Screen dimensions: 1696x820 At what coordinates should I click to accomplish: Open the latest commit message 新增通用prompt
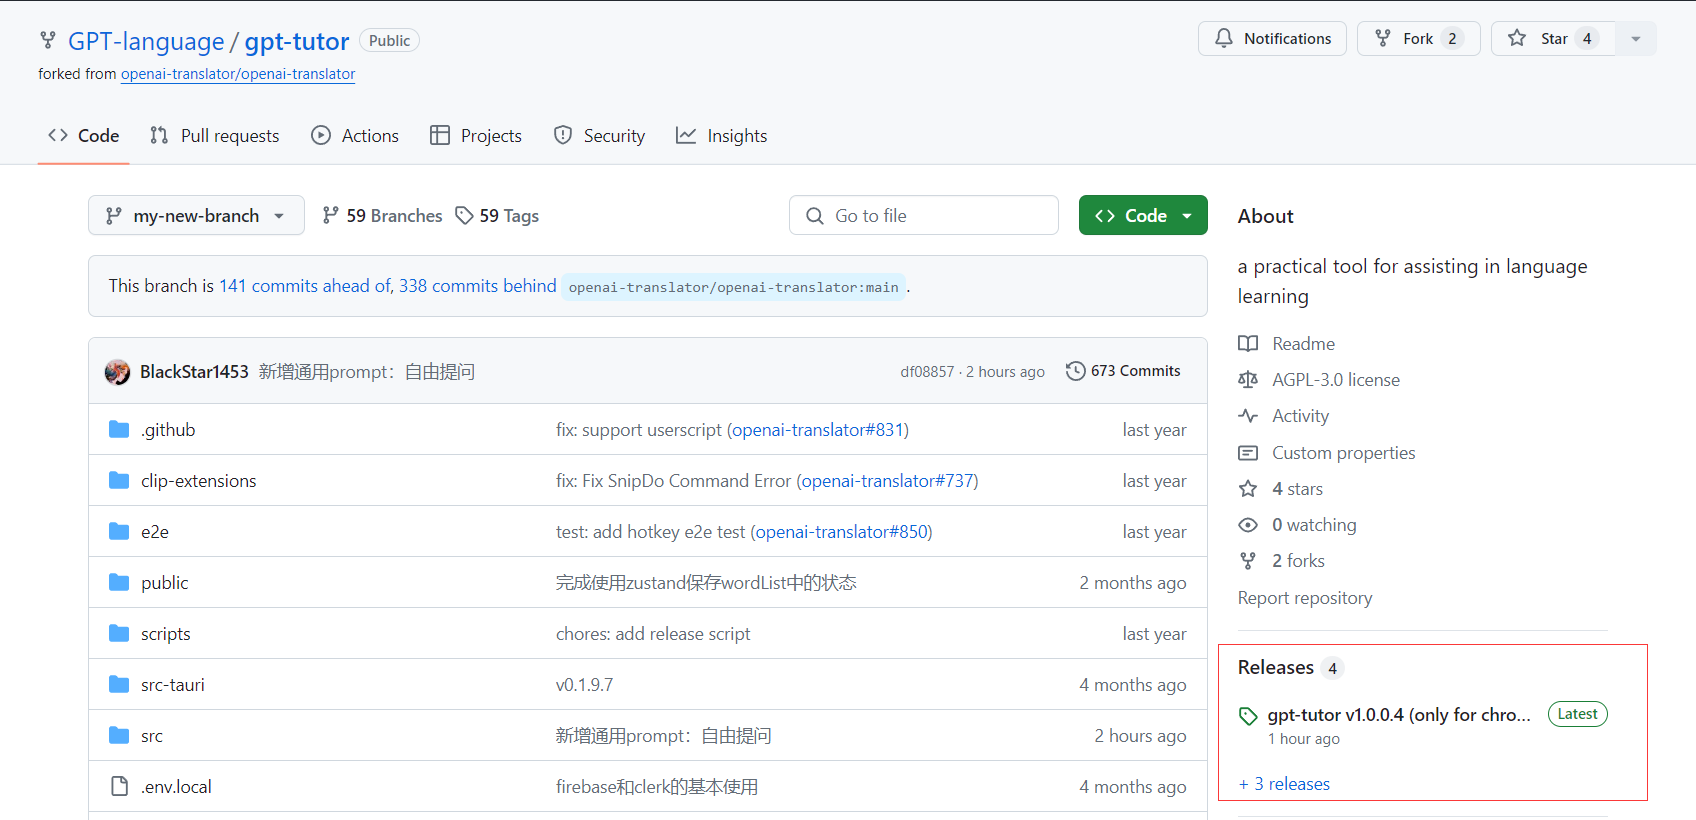coord(366,372)
